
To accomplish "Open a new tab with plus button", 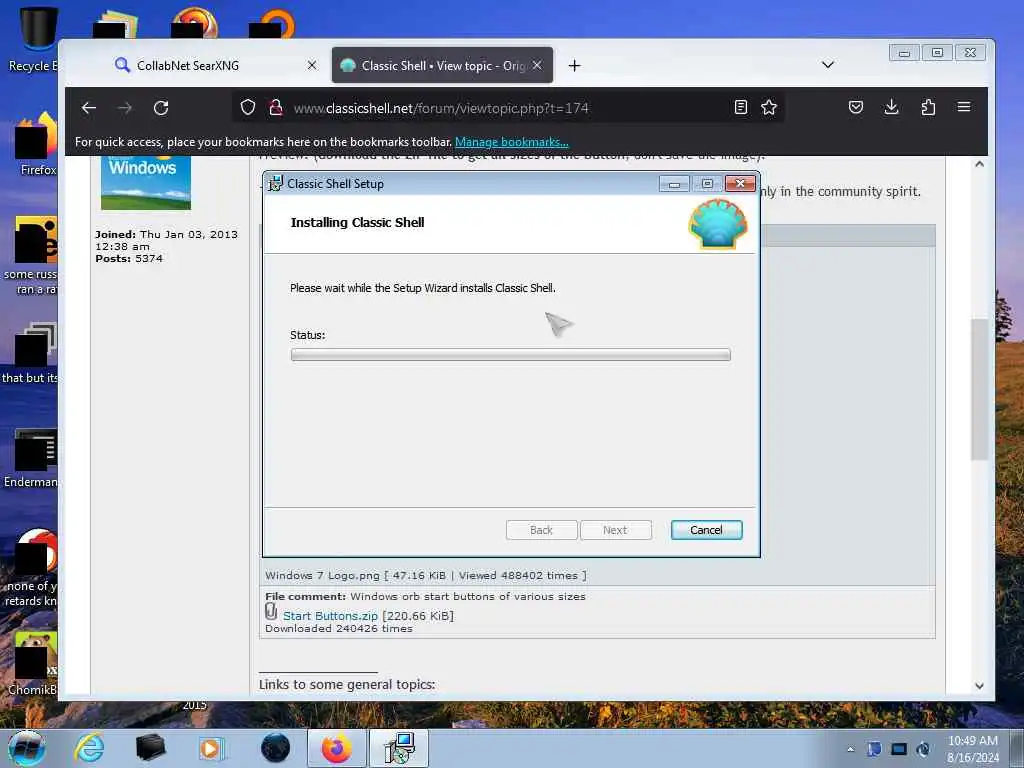I will click(x=574, y=65).
